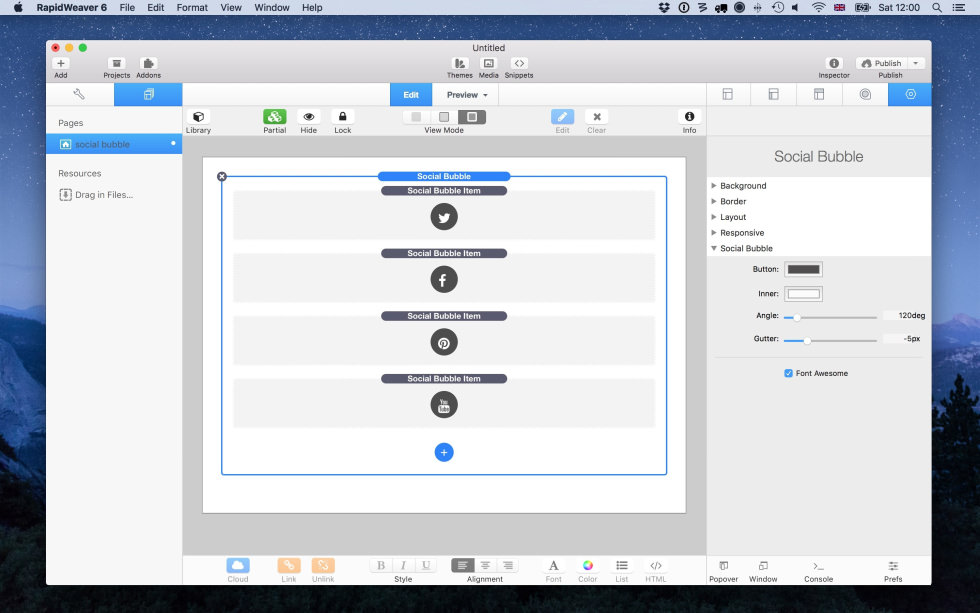Click the Twitter bubble icon
The width and height of the screenshot is (980, 613).
point(444,217)
